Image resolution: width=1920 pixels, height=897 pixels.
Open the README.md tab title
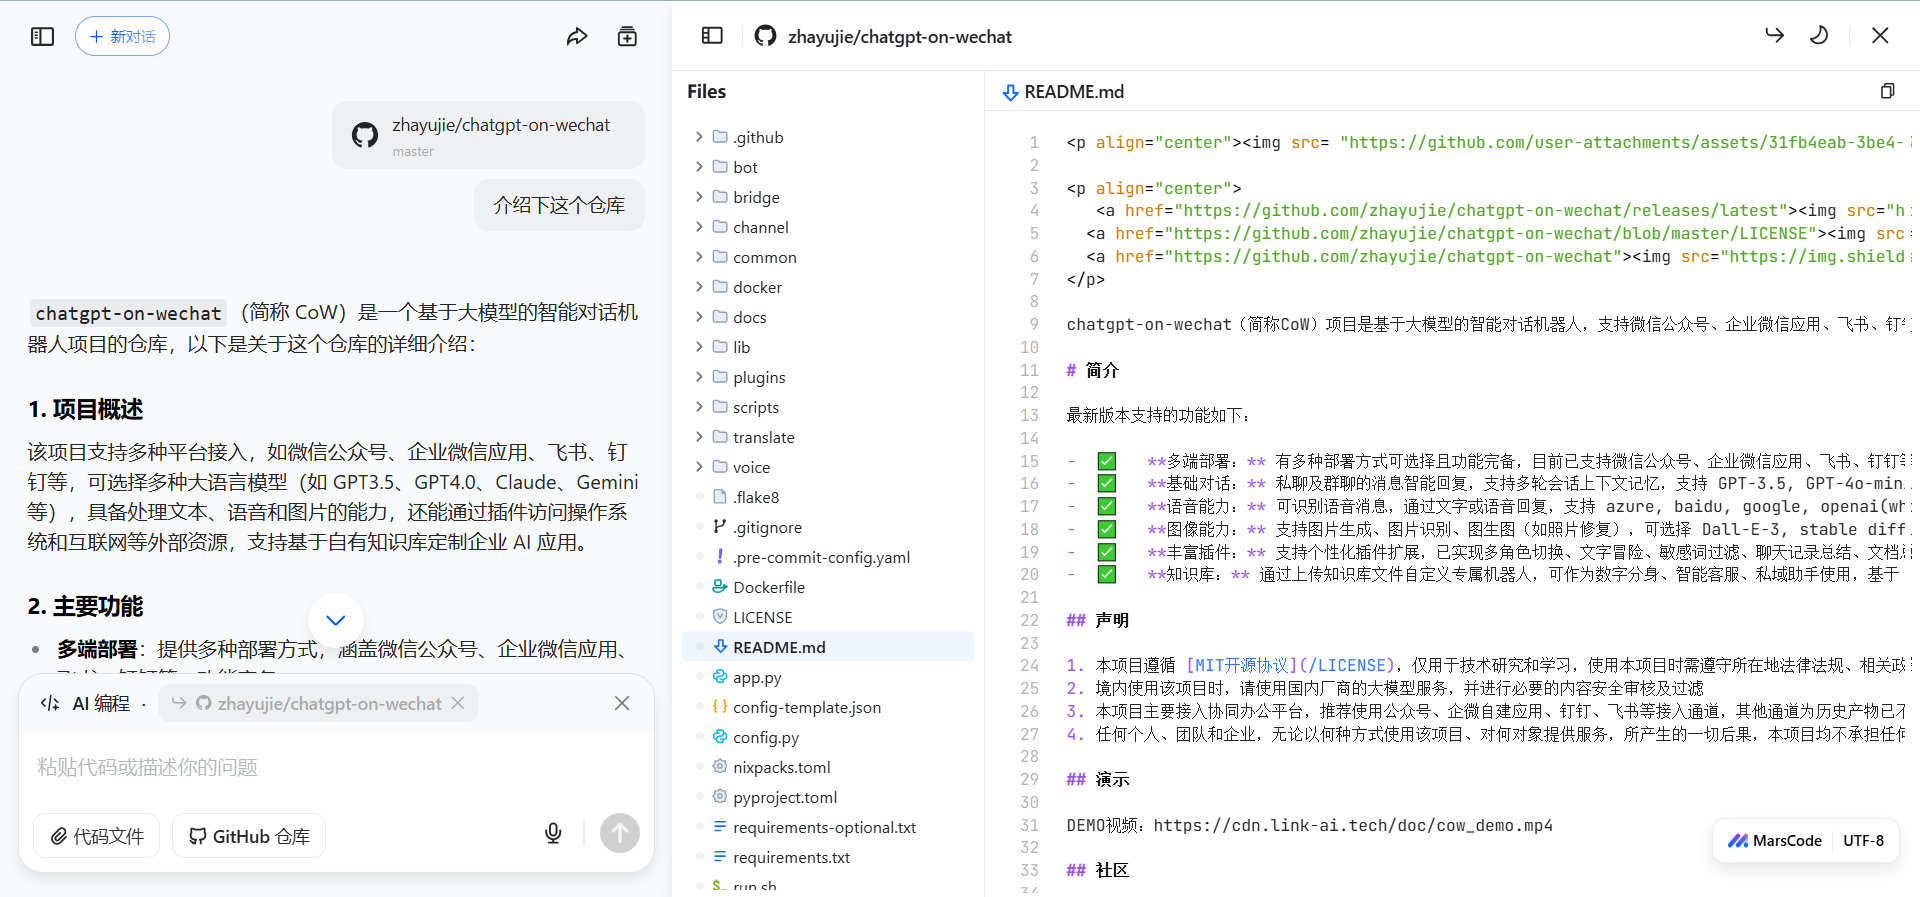pos(1074,92)
